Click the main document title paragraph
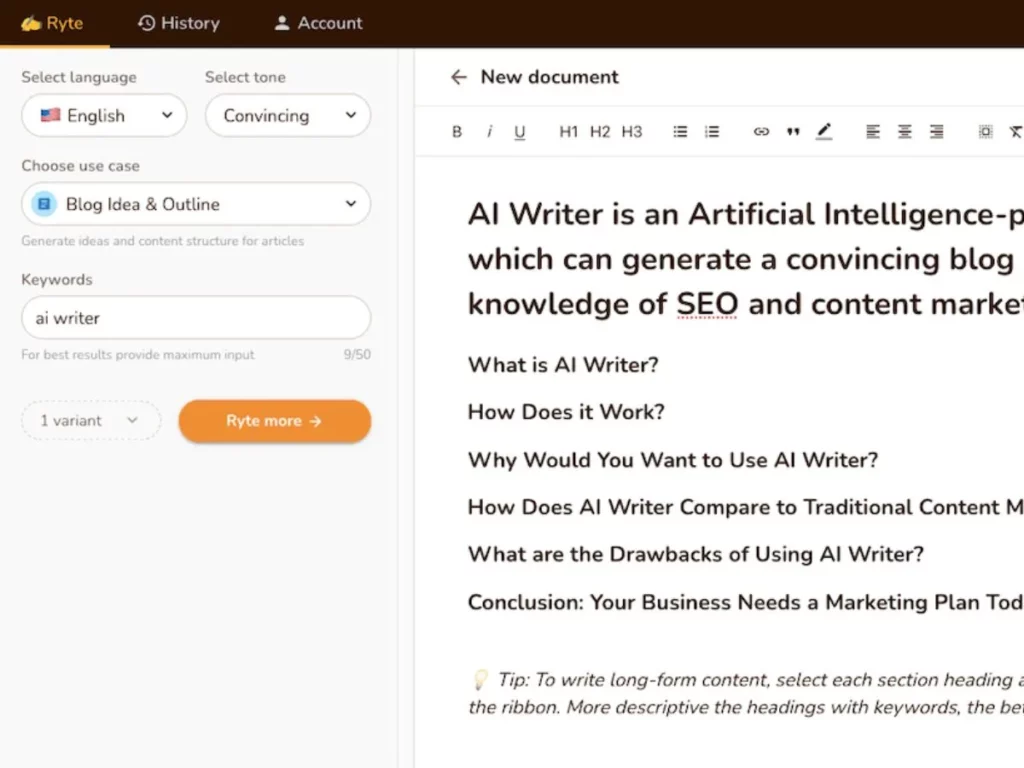The width and height of the screenshot is (1024, 768). (746, 259)
